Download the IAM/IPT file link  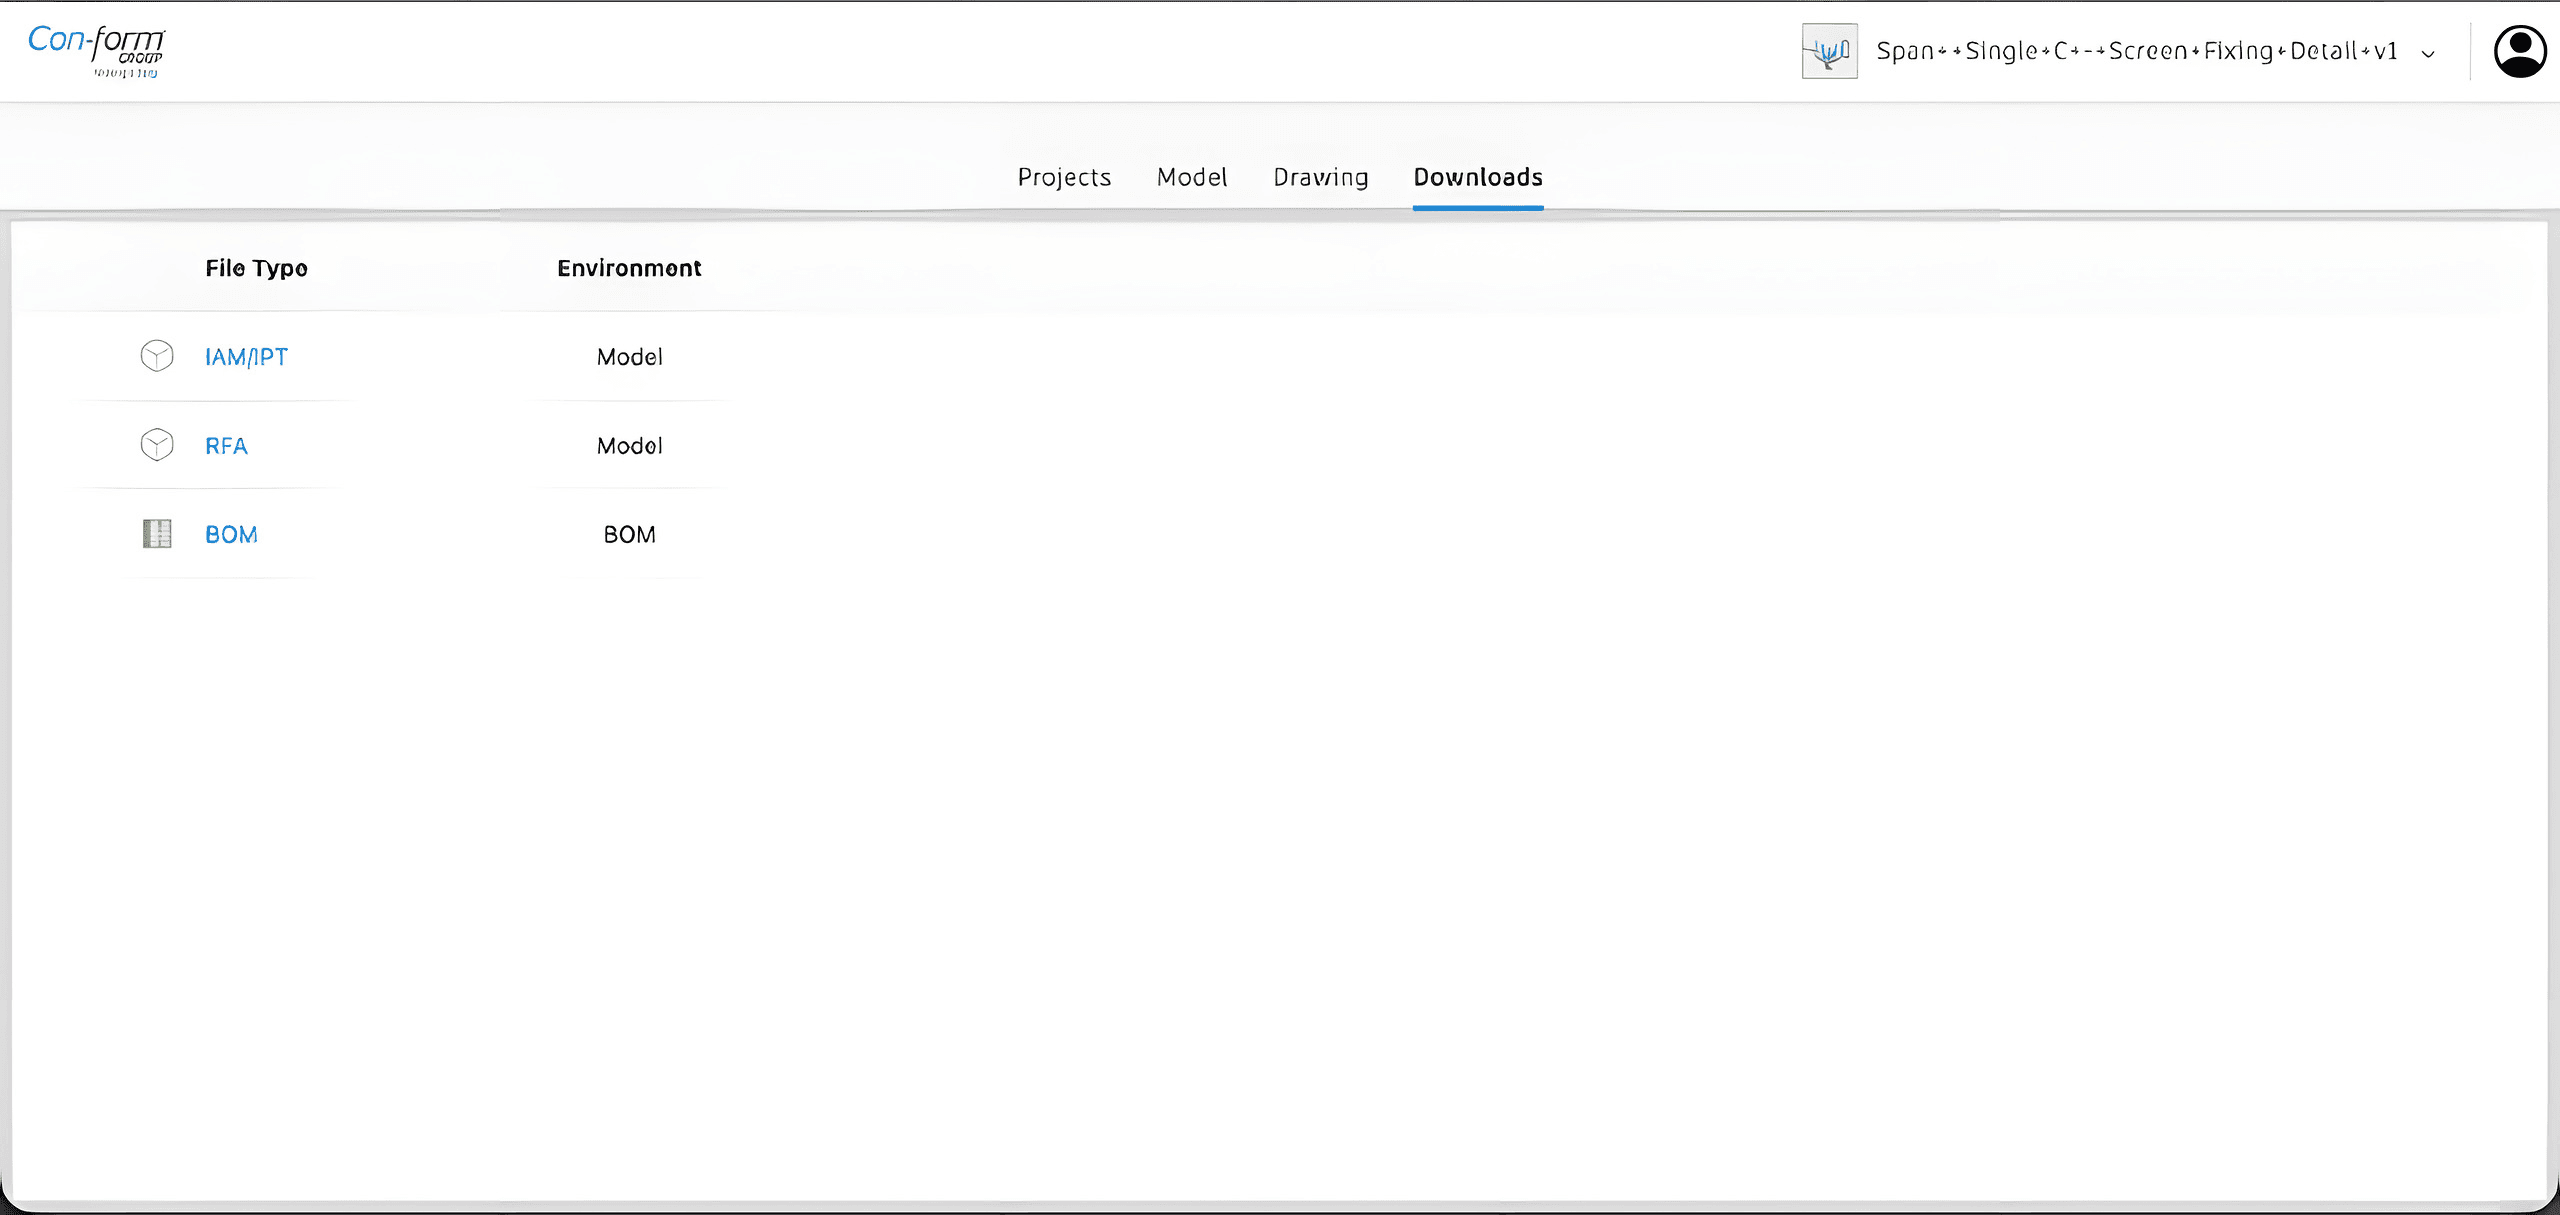pos(246,357)
